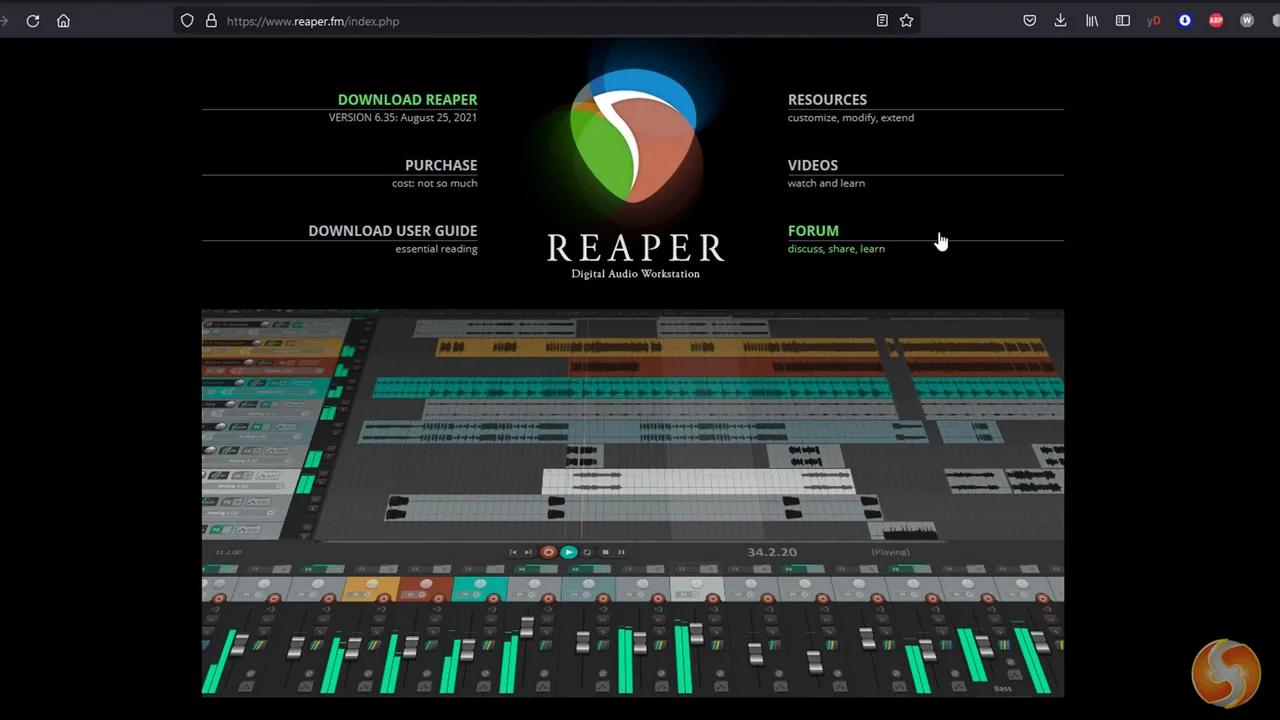Open the PURCHASE link
The width and height of the screenshot is (1280, 720).
coord(441,165)
